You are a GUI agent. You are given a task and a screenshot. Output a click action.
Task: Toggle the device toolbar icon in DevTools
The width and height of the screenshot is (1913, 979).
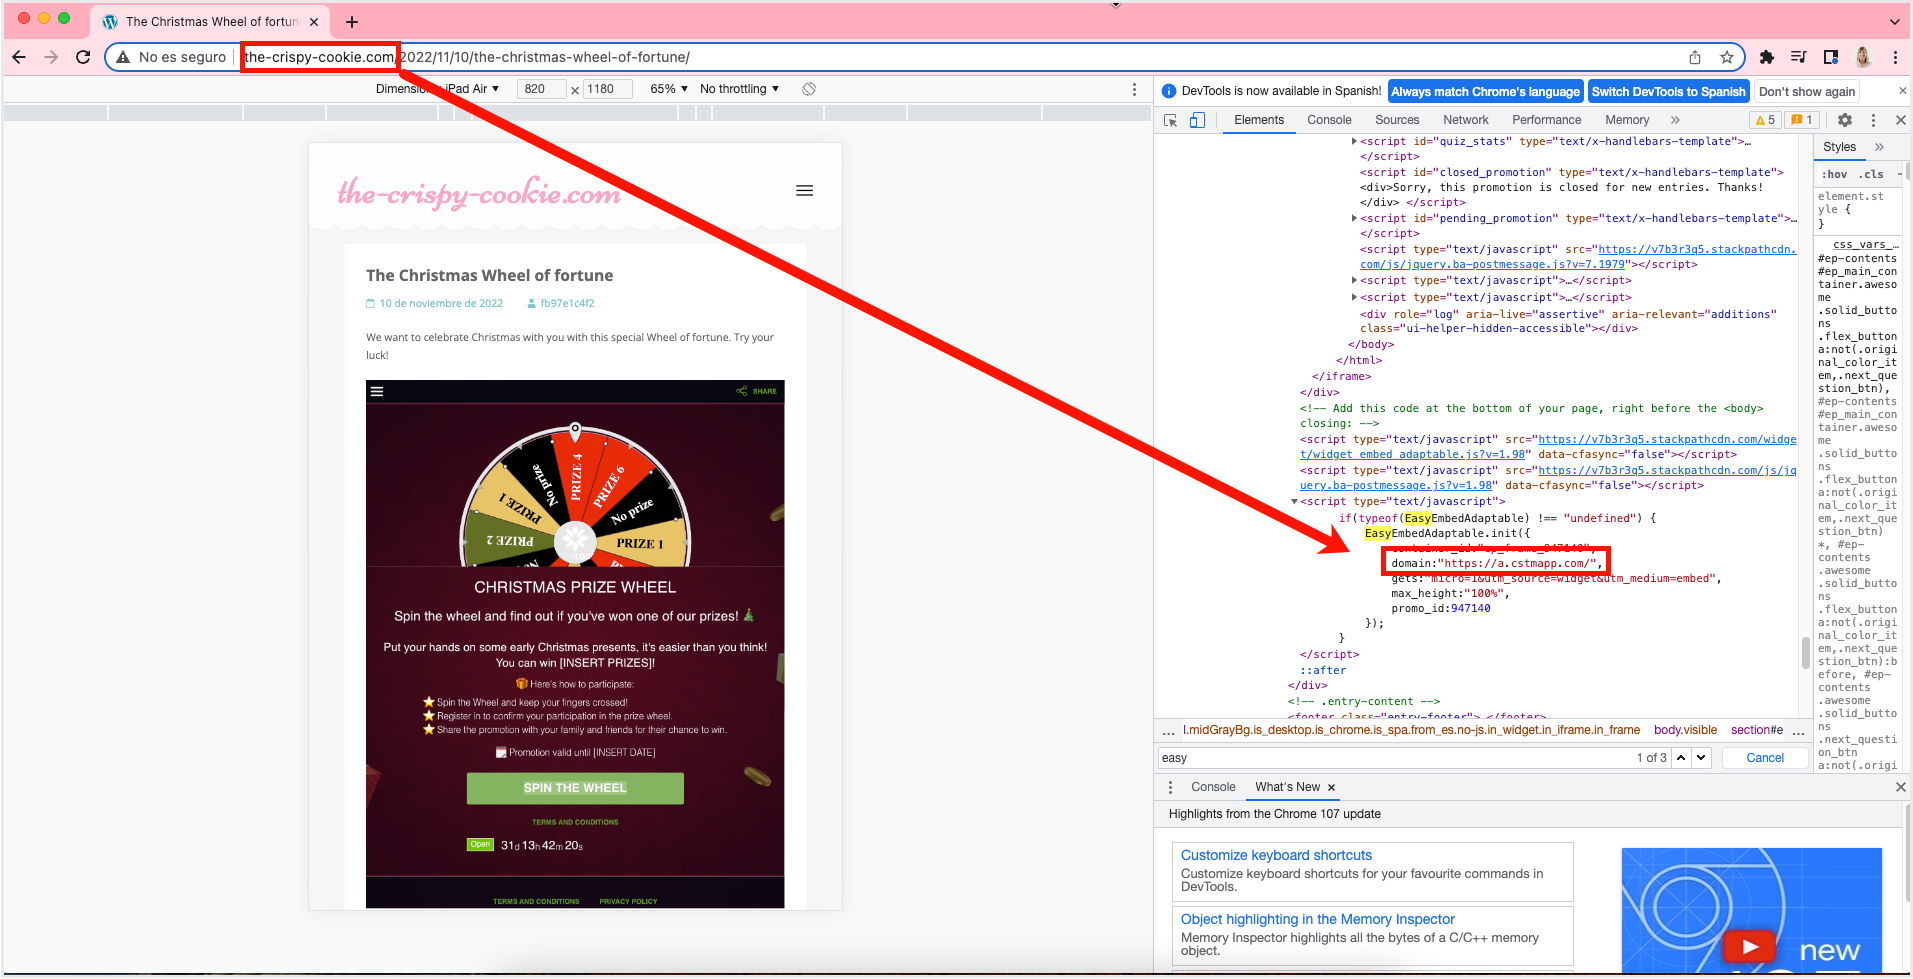tap(1197, 120)
